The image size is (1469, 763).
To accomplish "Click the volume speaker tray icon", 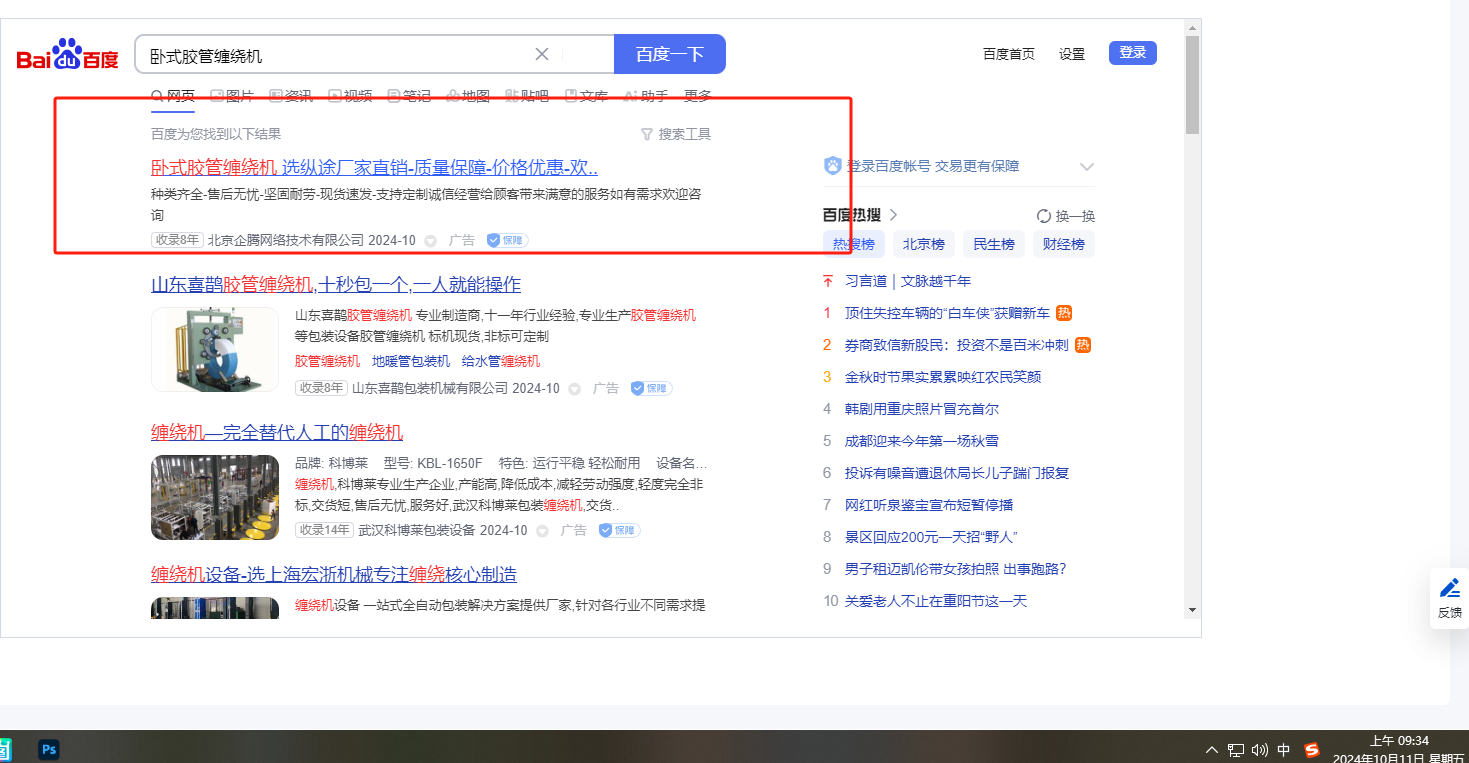I will pyautogui.click(x=1260, y=750).
